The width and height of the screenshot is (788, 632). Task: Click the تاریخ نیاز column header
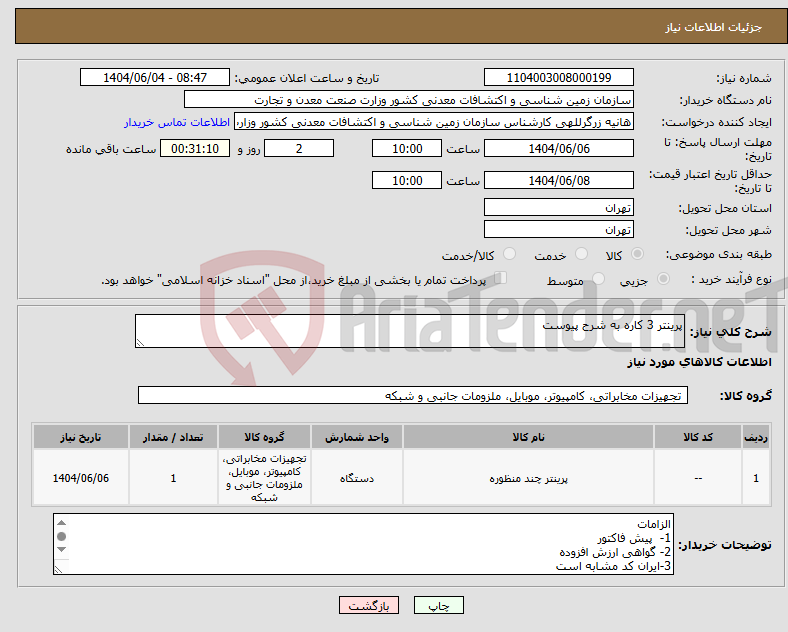(x=81, y=437)
